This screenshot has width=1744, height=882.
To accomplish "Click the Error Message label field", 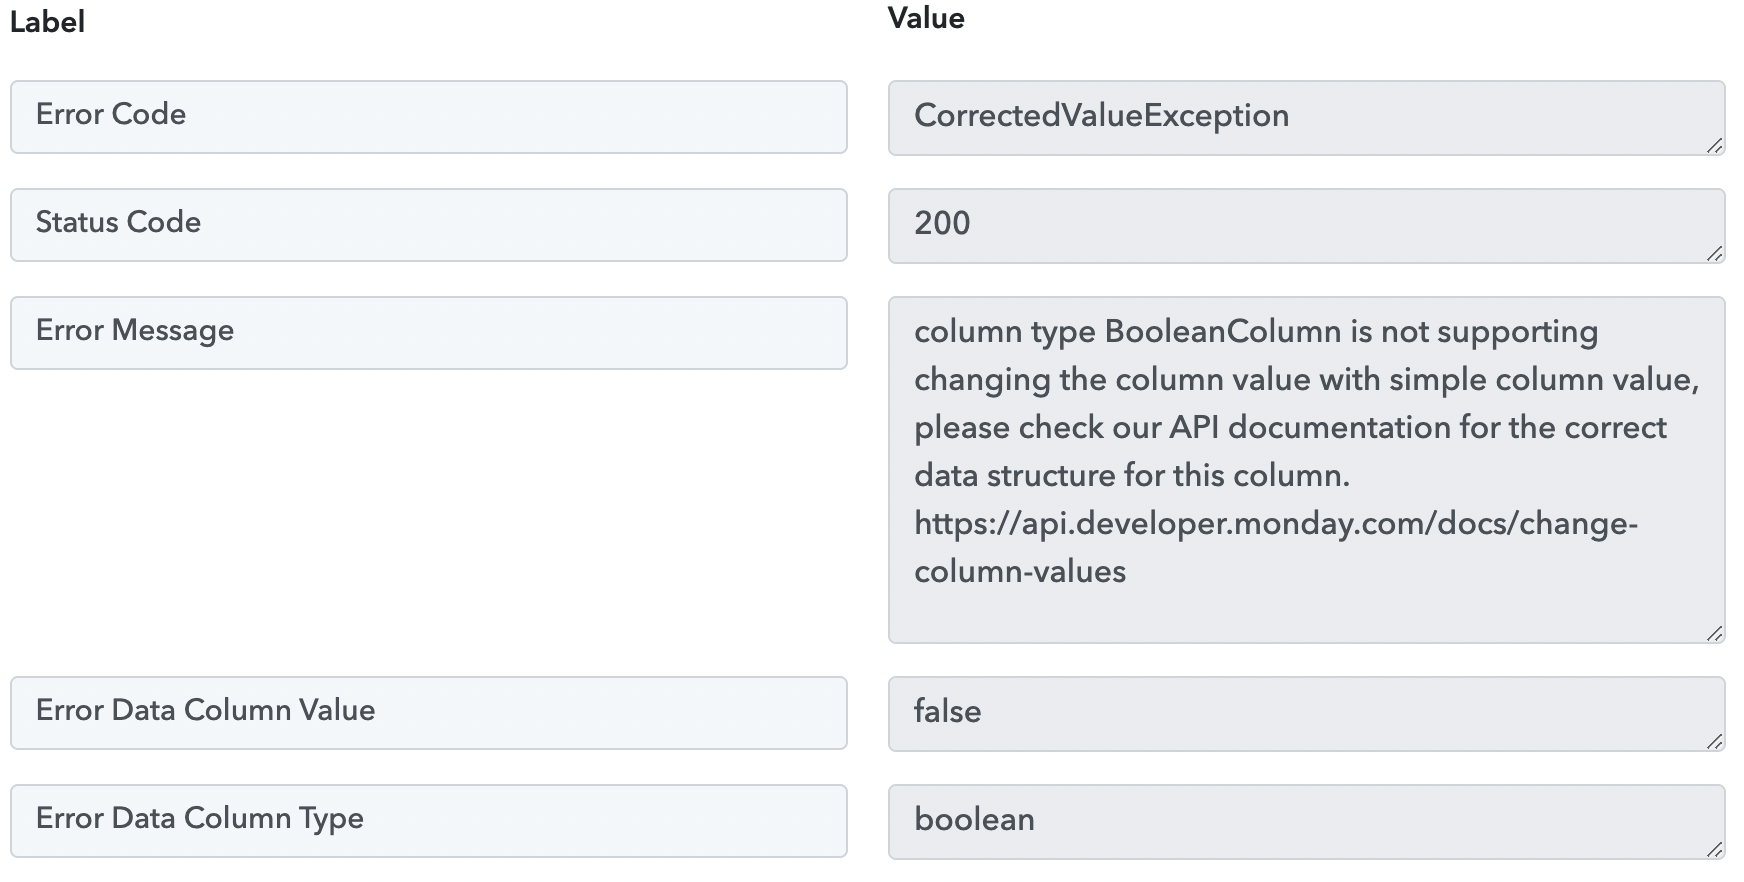I will [429, 333].
